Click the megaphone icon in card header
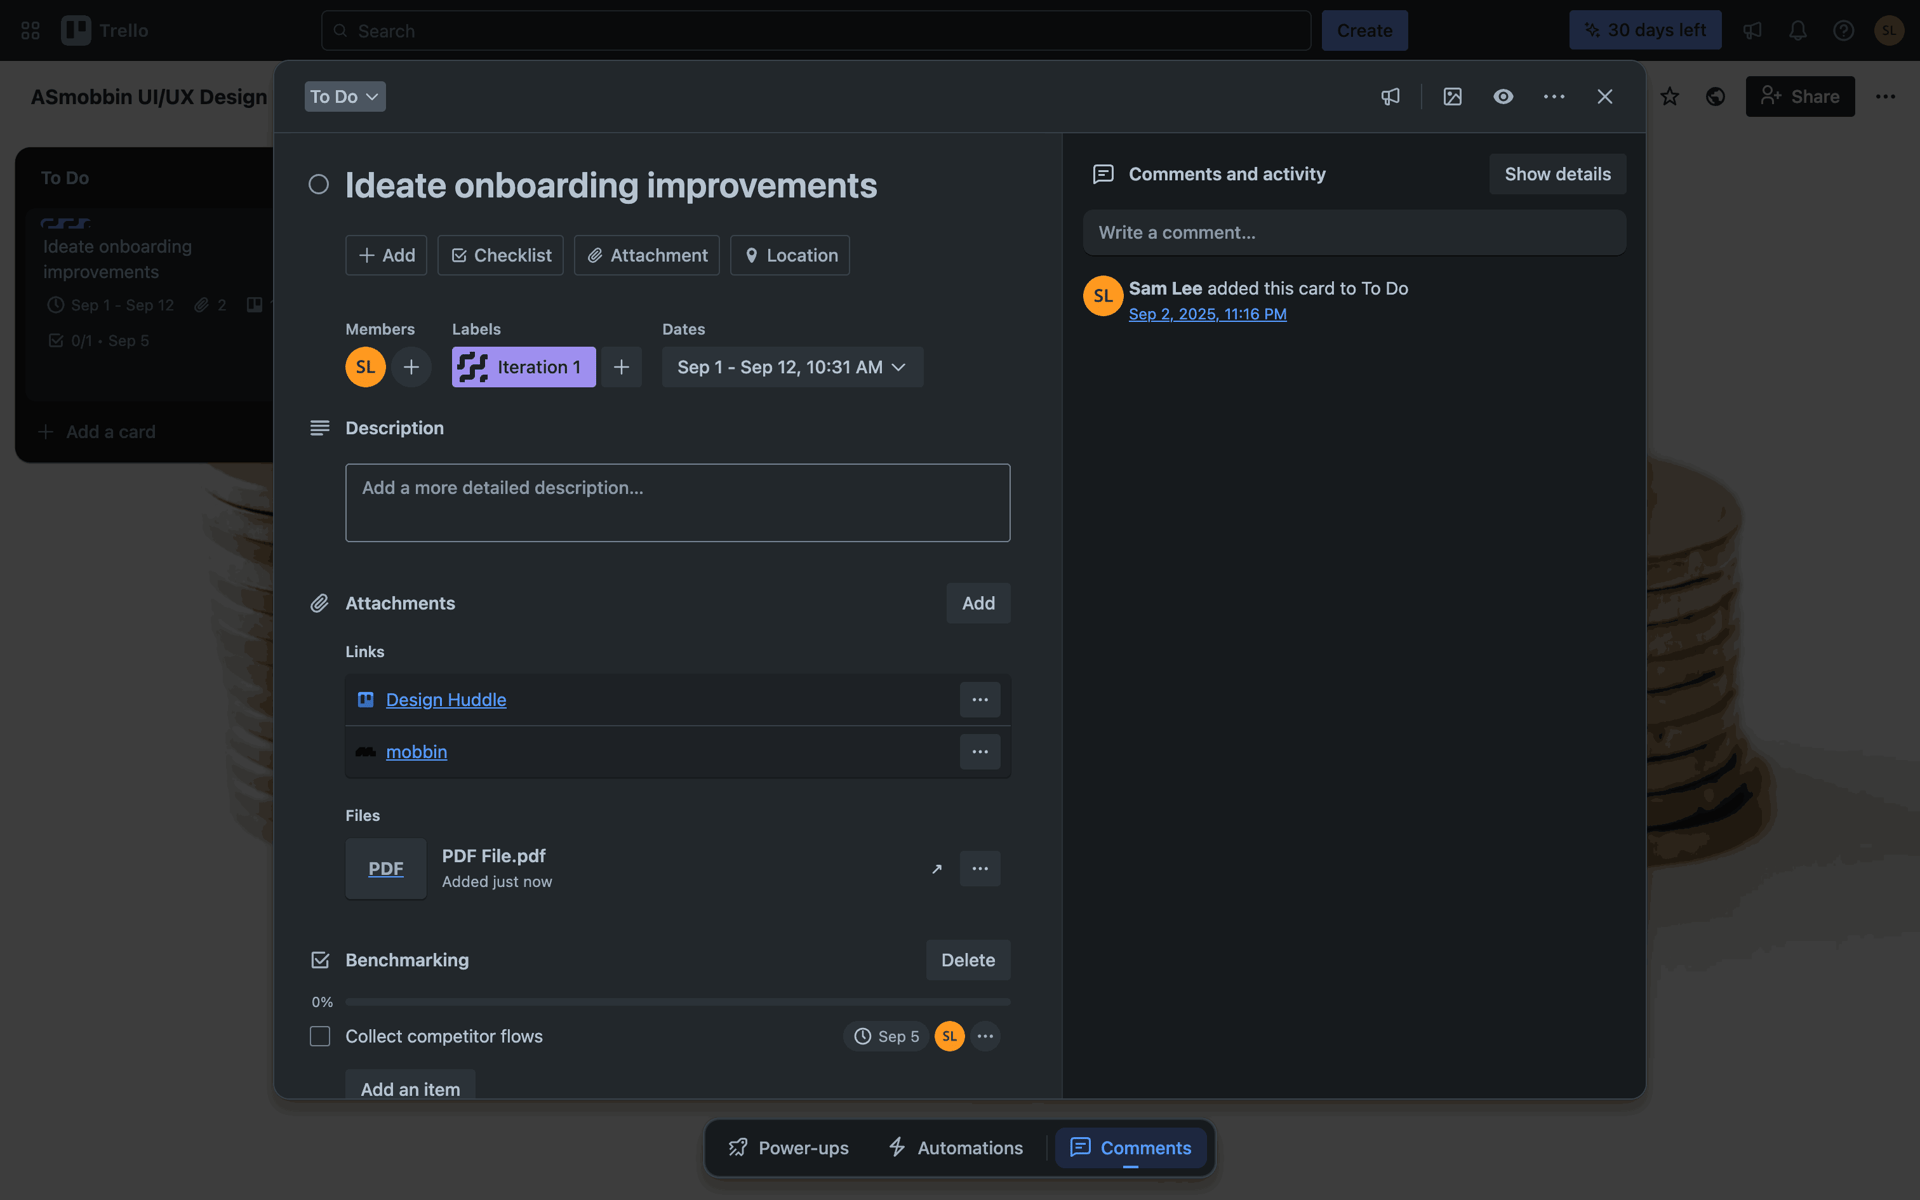Screen dimensions: 1920x1200 pyautogui.click(x=1390, y=97)
